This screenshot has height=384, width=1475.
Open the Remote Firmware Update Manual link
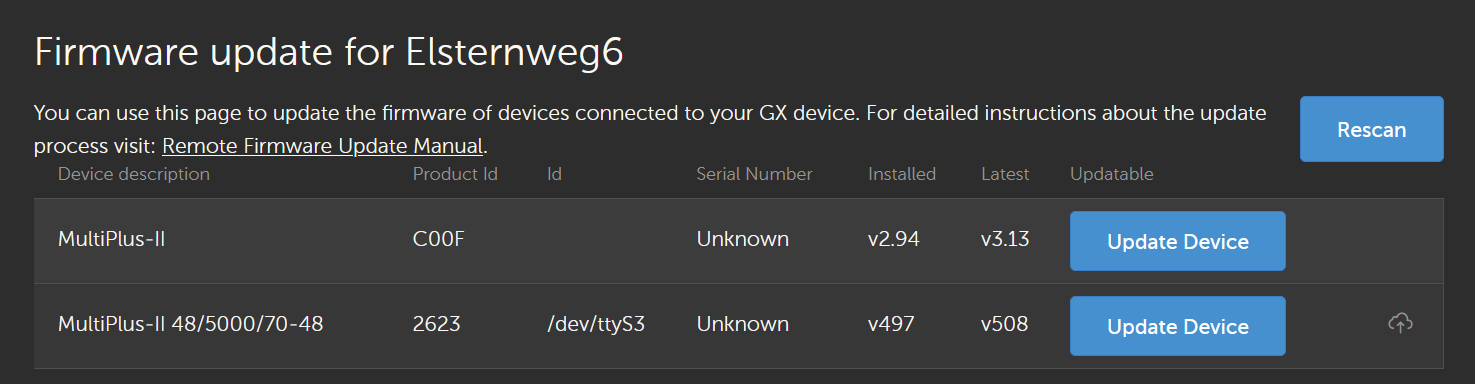[x=323, y=146]
